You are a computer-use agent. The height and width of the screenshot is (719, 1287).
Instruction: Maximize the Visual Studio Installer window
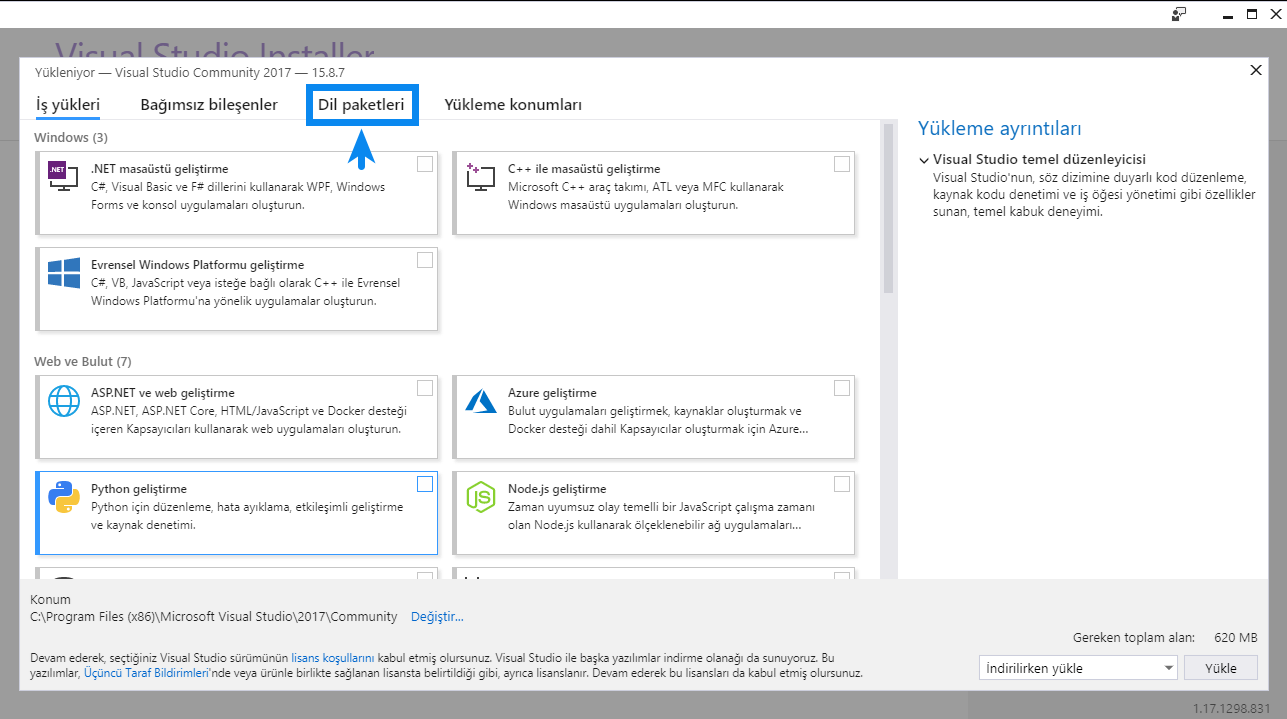point(1251,14)
